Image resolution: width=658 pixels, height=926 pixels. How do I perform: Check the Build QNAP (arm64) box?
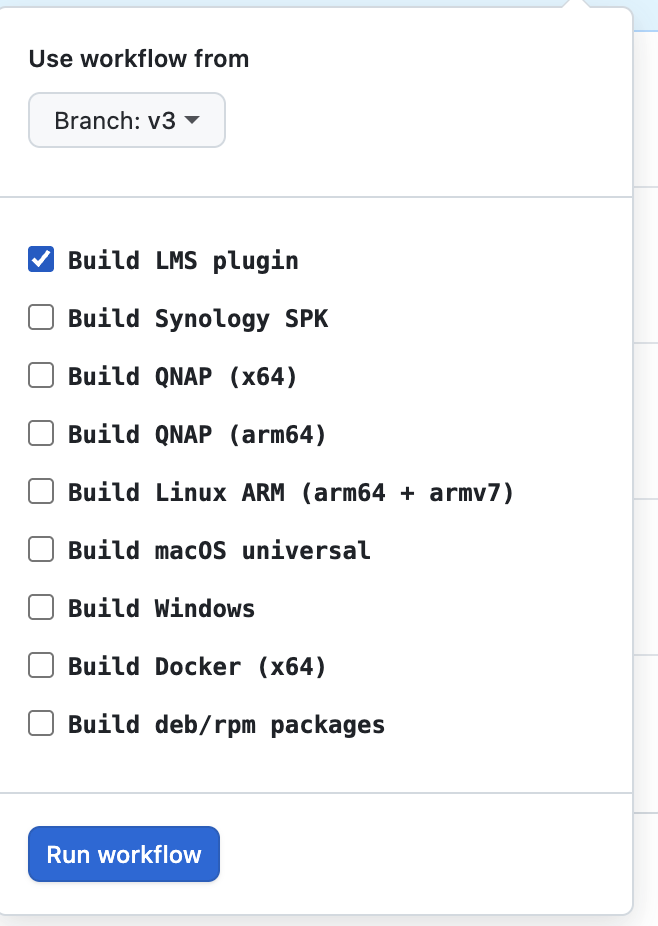tap(41, 434)
